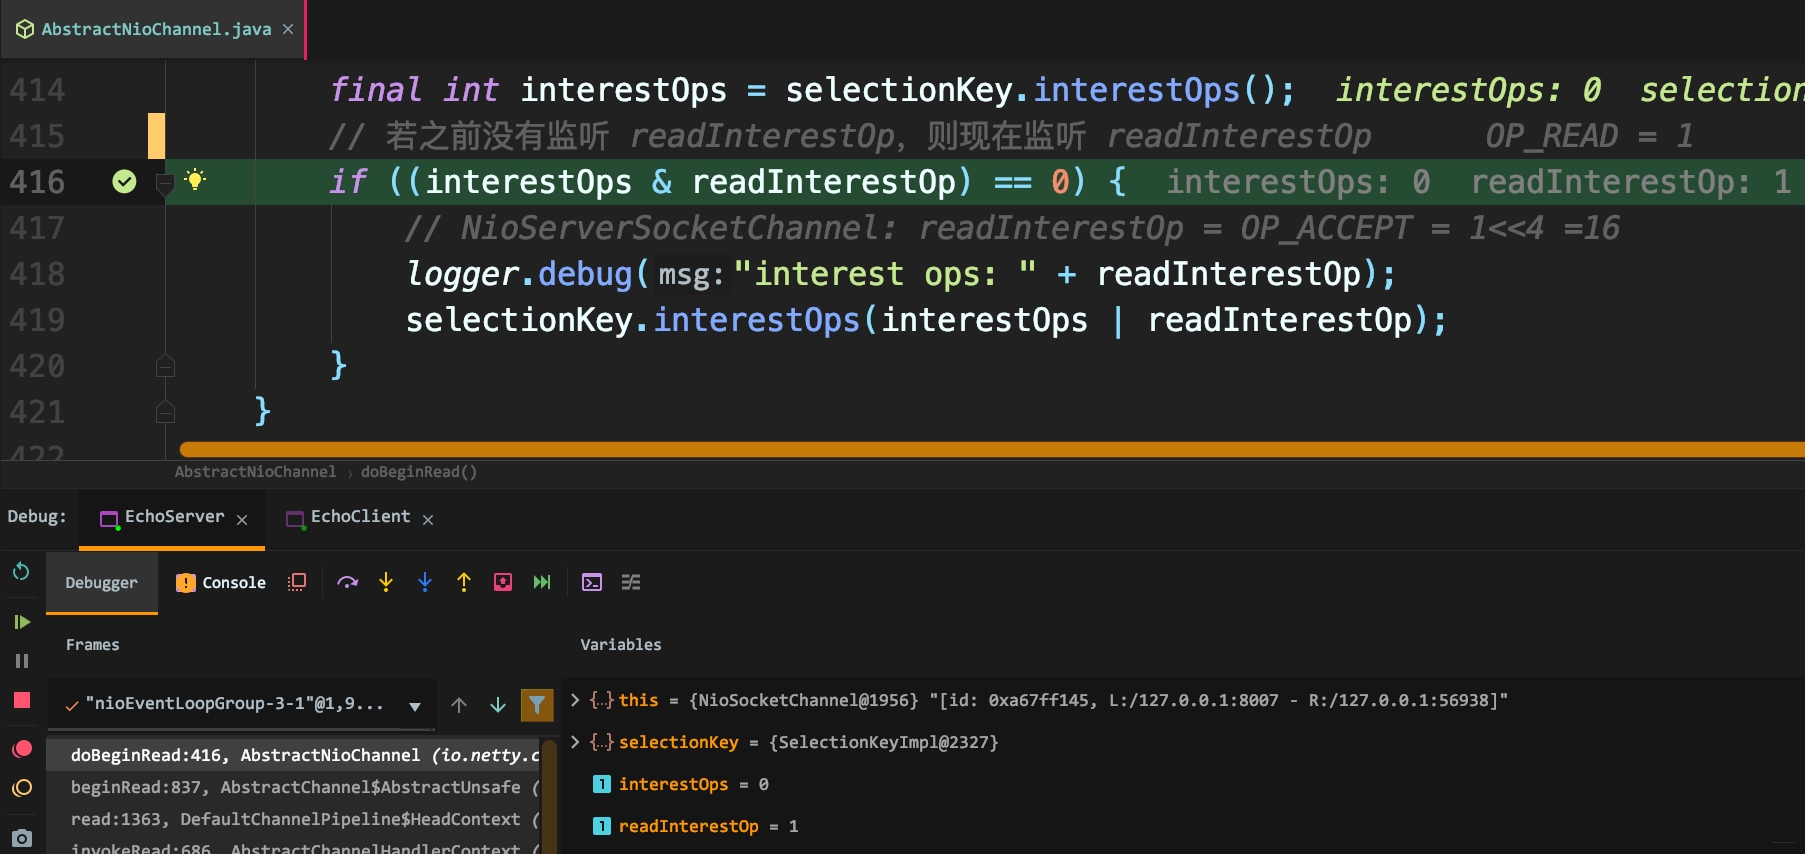Click the orange horizontal editor scrollbar
The width and height of the screenshot is (1805, 854).
click(990, 450)
